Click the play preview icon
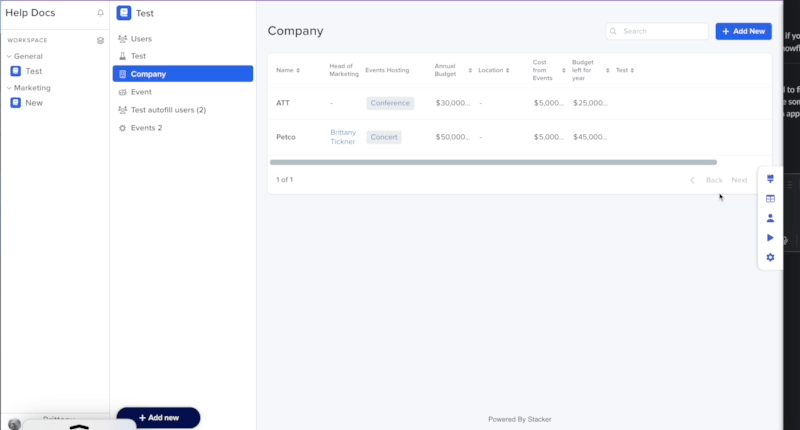Viewport: 800px width, 430px height. click(x=770, y=237)
